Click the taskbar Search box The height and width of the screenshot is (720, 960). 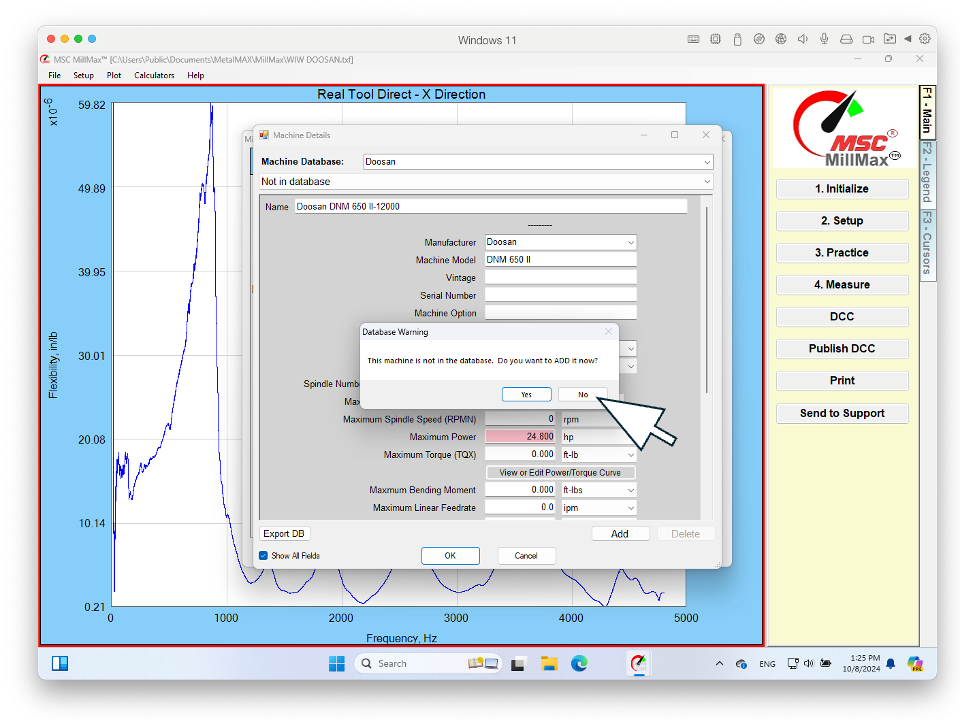428,664
